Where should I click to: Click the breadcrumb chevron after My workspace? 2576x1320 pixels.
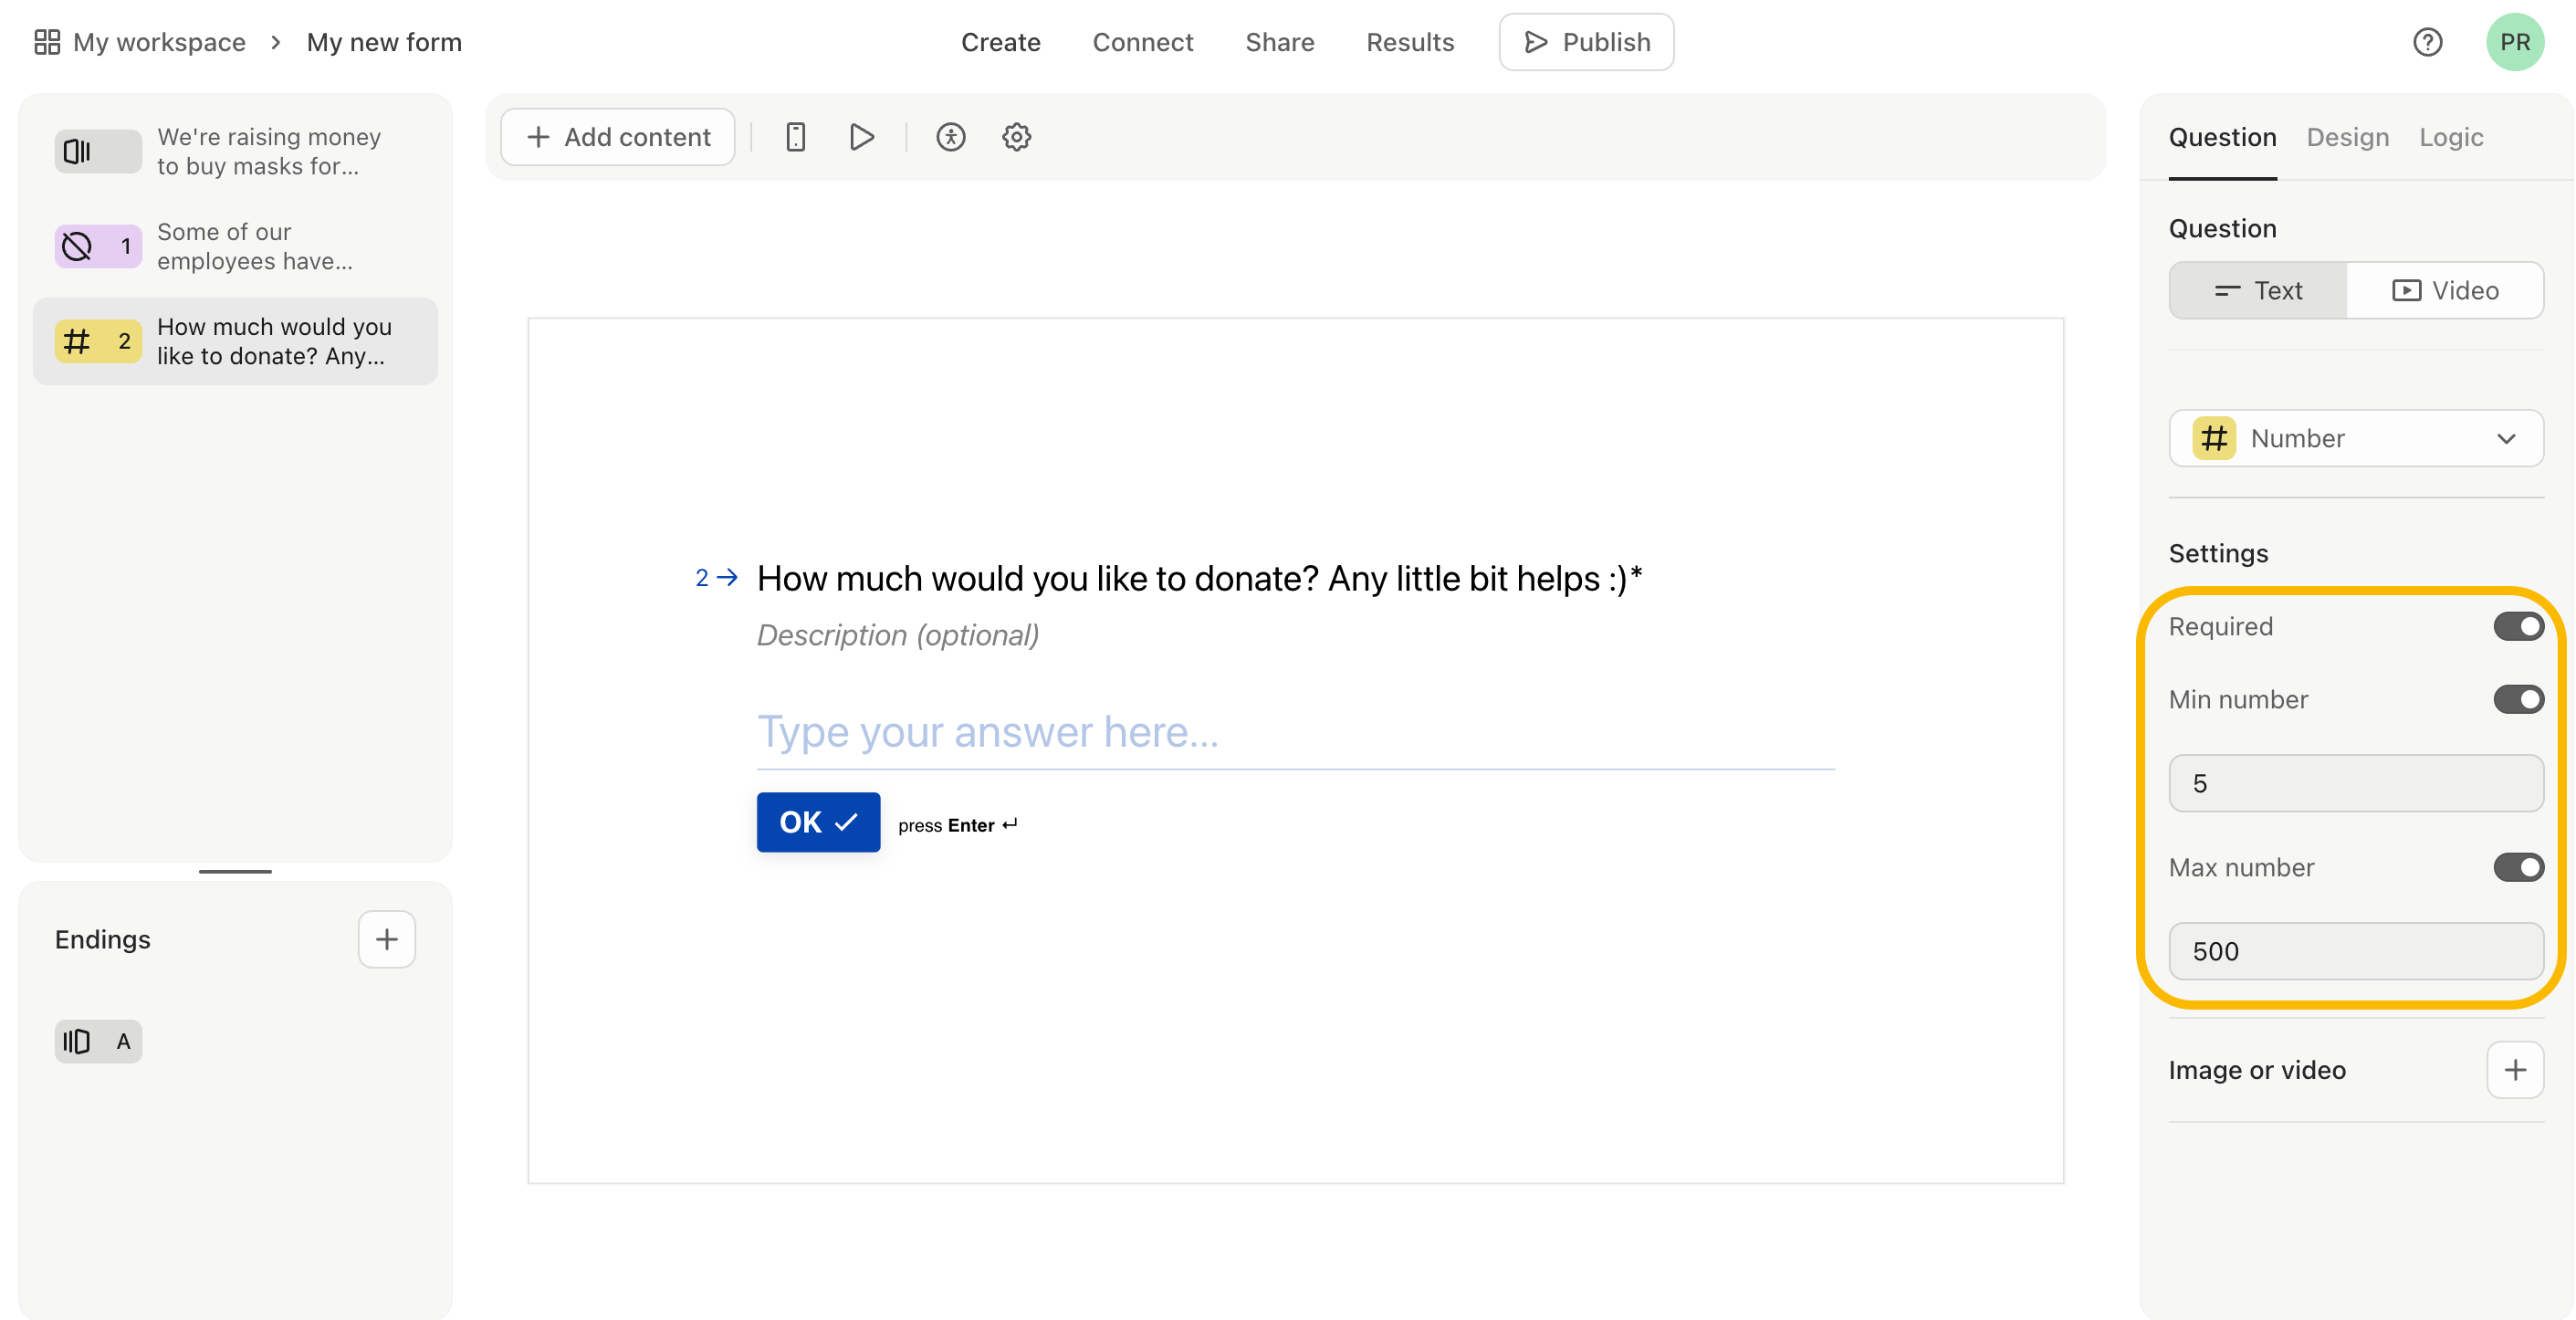point(276,42)
